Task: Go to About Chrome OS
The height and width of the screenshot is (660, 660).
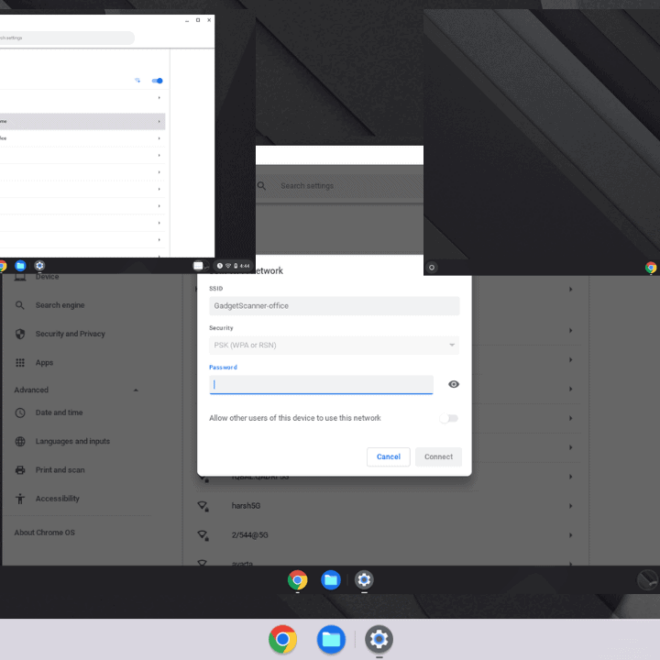Action: pyautogui.click(x=44, y=532)
